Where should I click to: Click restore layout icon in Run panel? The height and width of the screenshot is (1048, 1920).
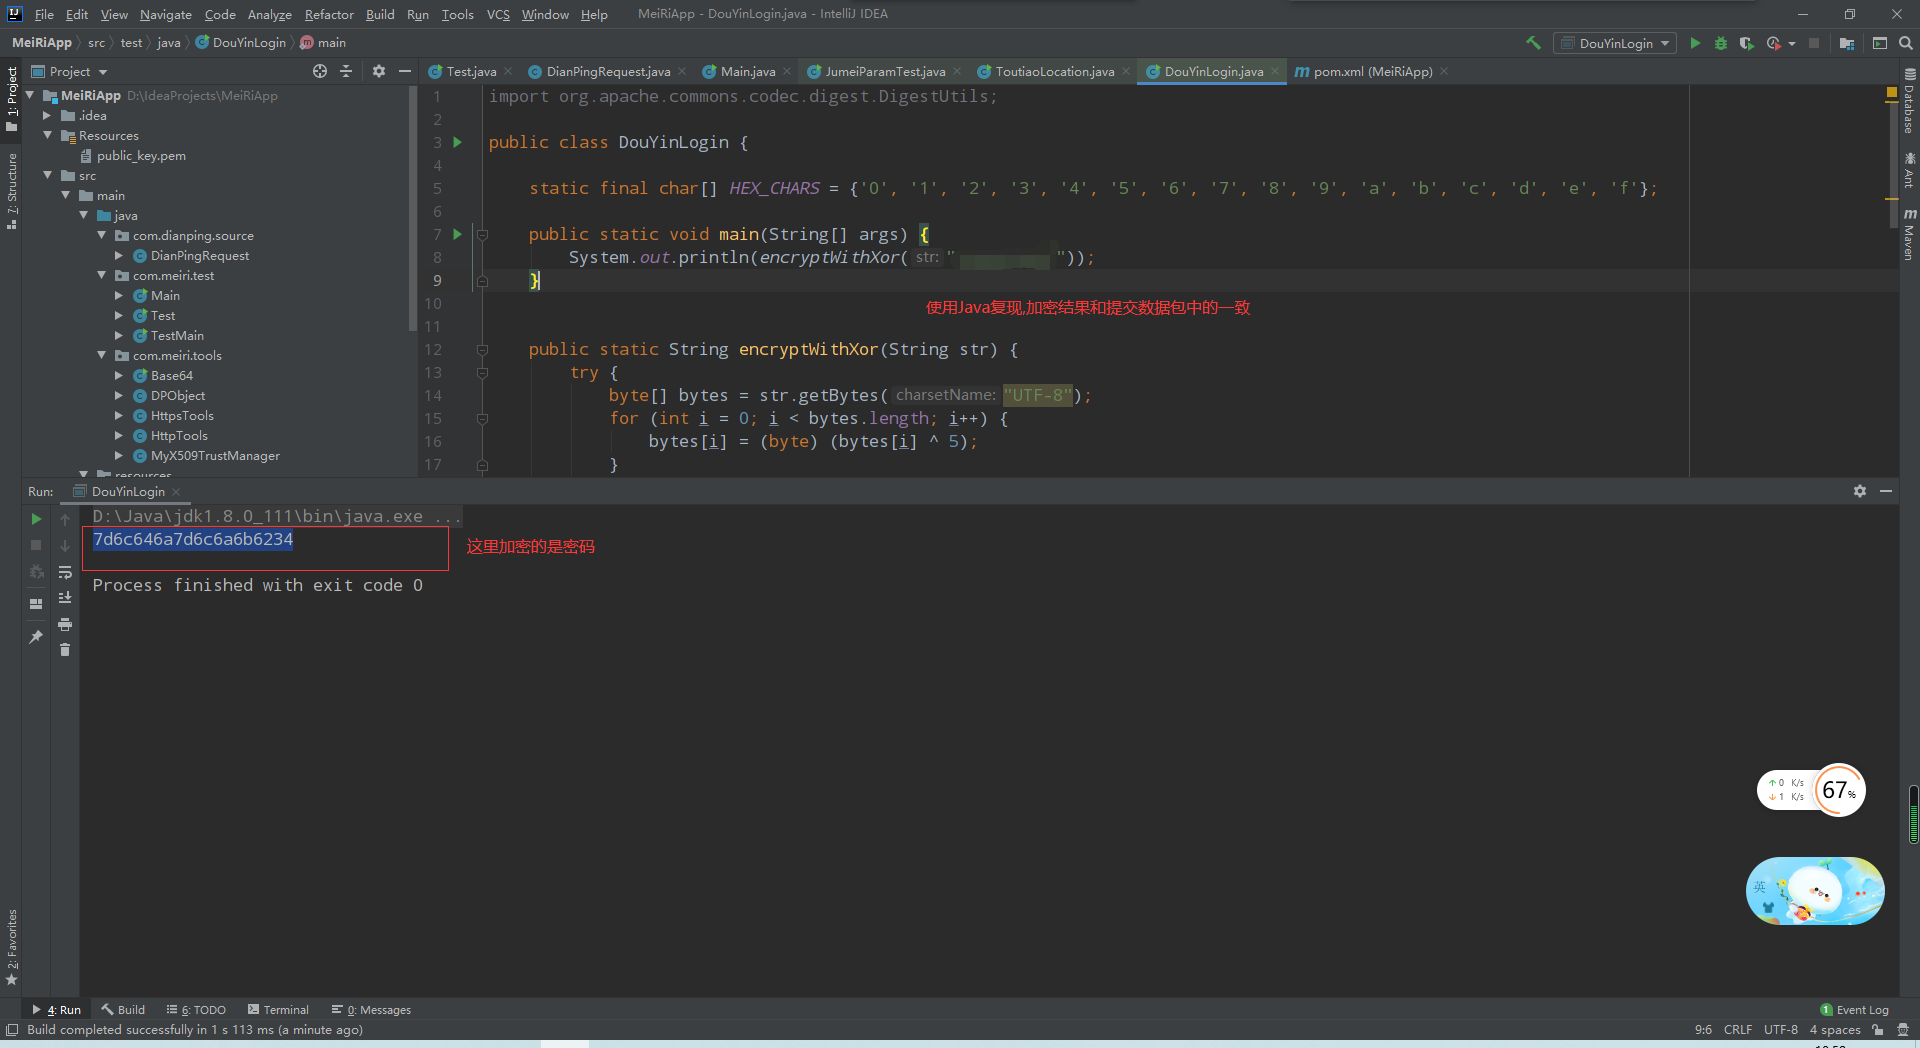pos(36,603)
